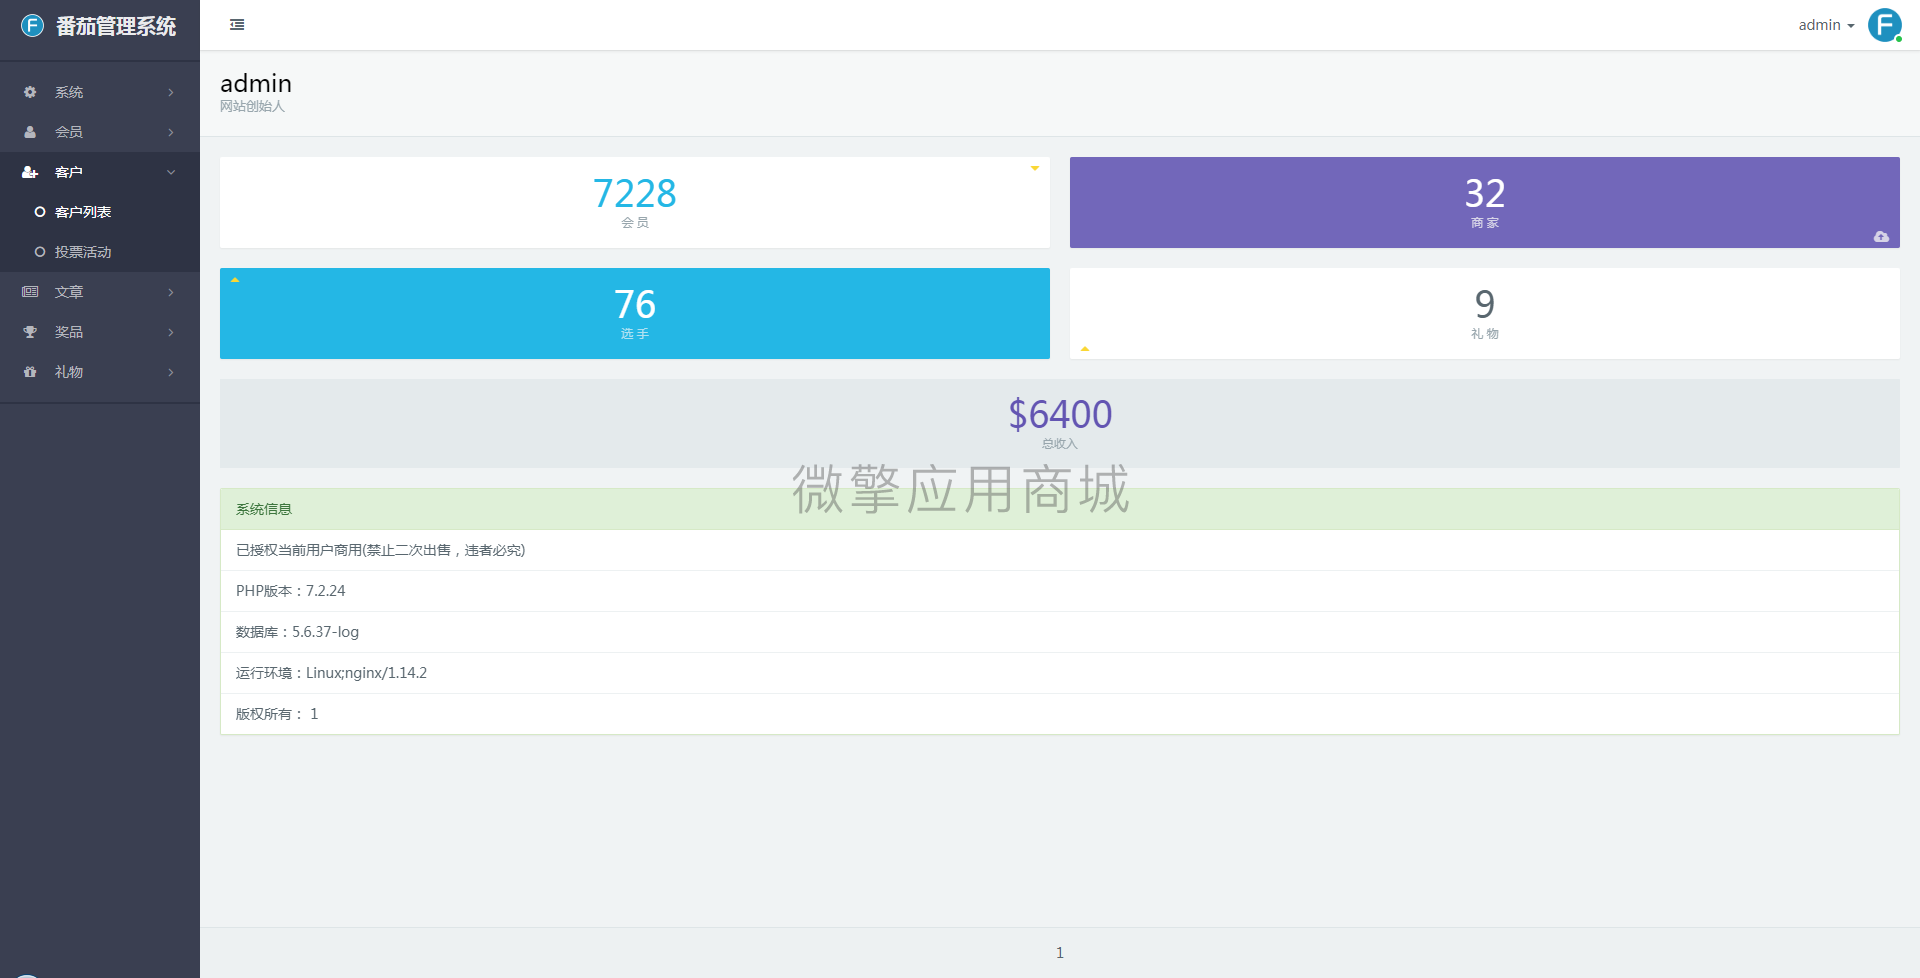The image size is (1920, 978).
Task: Open the 系统 sidebar menu
Action: pyautogui.click(x=100, y=92)
